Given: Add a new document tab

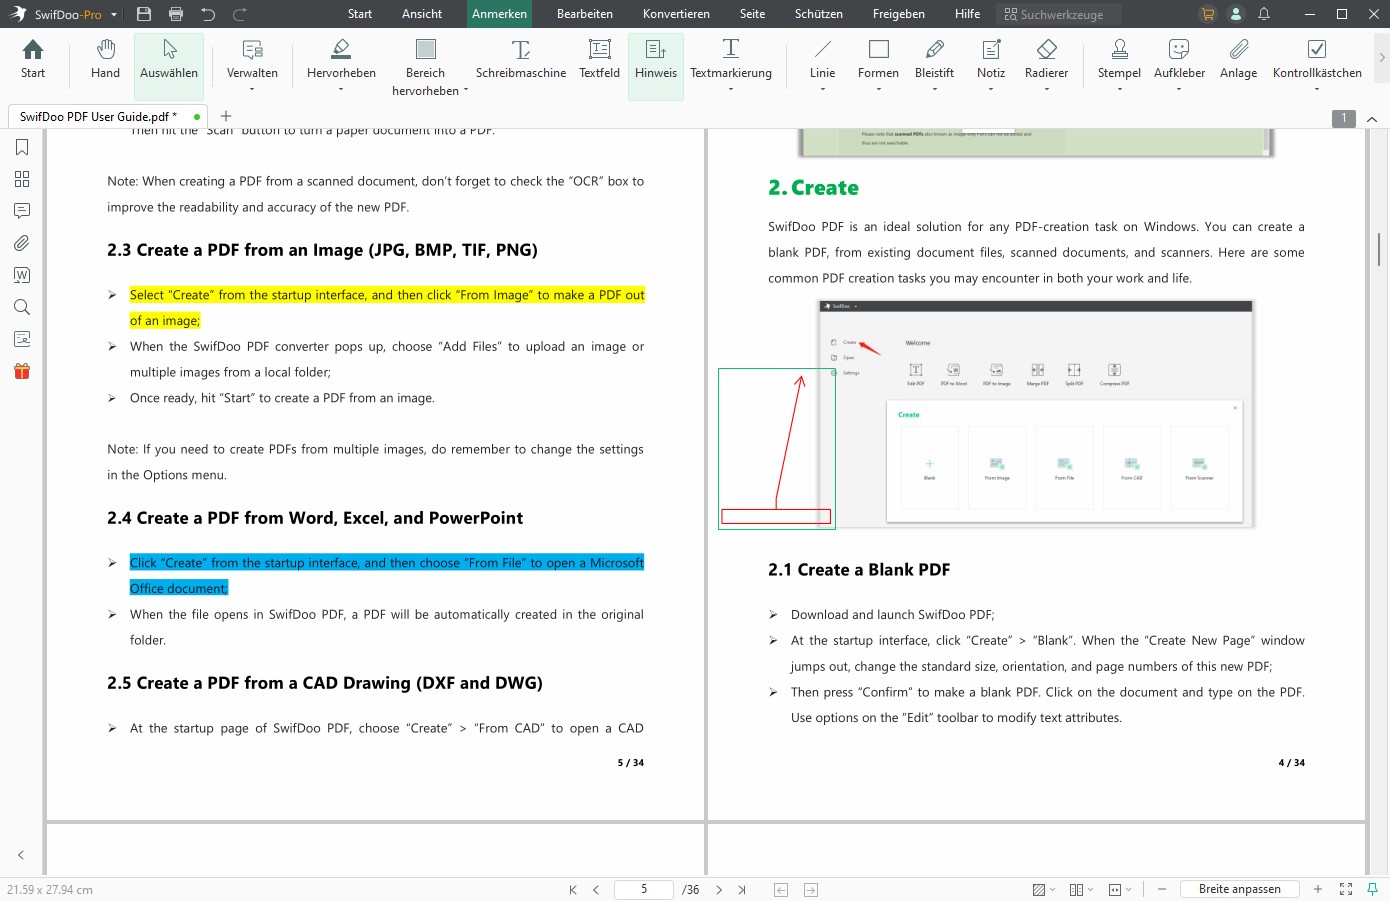Looking at the screenshot, I should pos(226,116).
